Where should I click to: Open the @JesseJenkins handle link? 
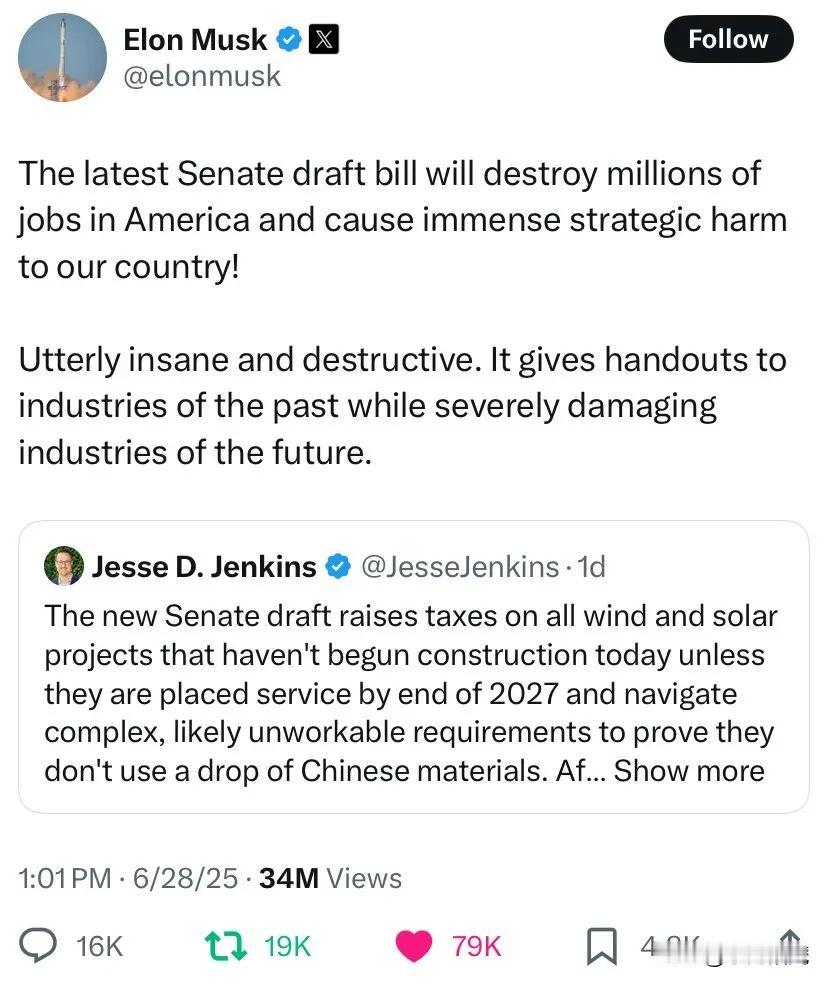[460, 567]
